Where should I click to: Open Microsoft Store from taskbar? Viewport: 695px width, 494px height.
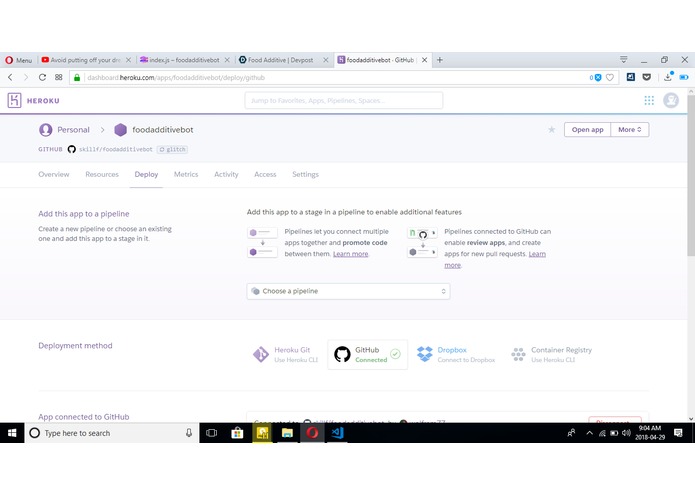tap(237, 433)
